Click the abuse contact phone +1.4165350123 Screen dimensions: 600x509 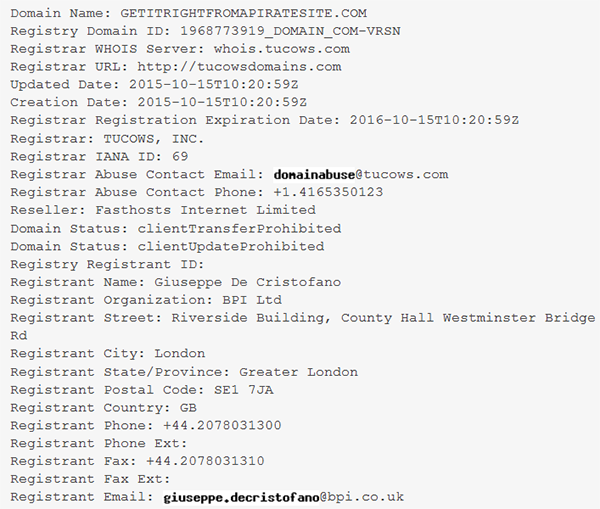[x=328, y=192]
